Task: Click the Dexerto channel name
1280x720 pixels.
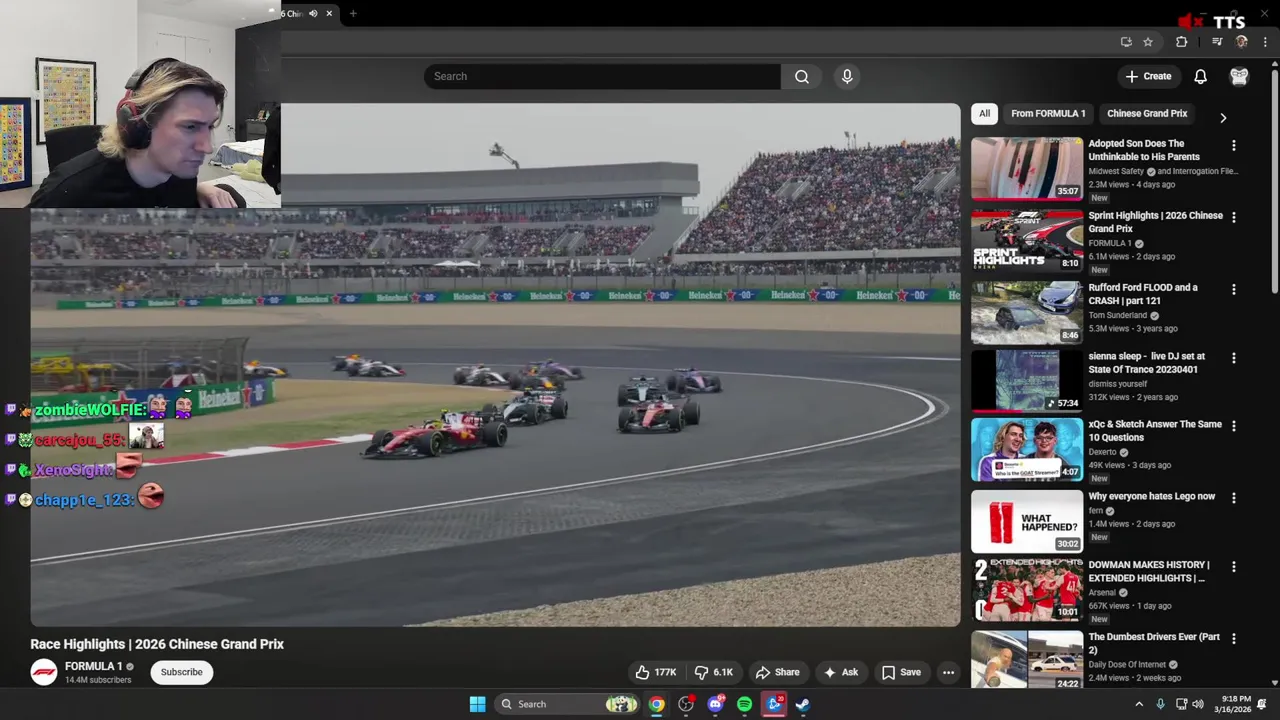Action: (x=1102, y=452)
